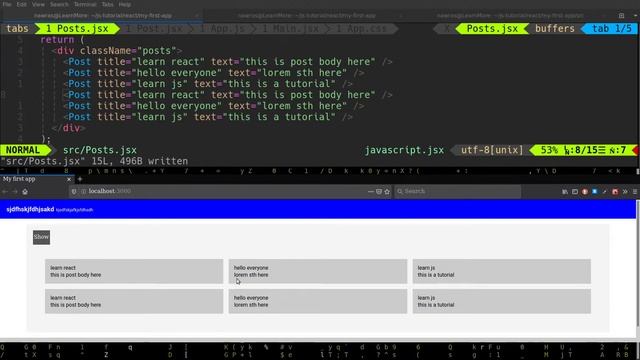Open the terminal Search menu
Image resolution: width=640 pixels, height=360 pixels.
[59, 4]
